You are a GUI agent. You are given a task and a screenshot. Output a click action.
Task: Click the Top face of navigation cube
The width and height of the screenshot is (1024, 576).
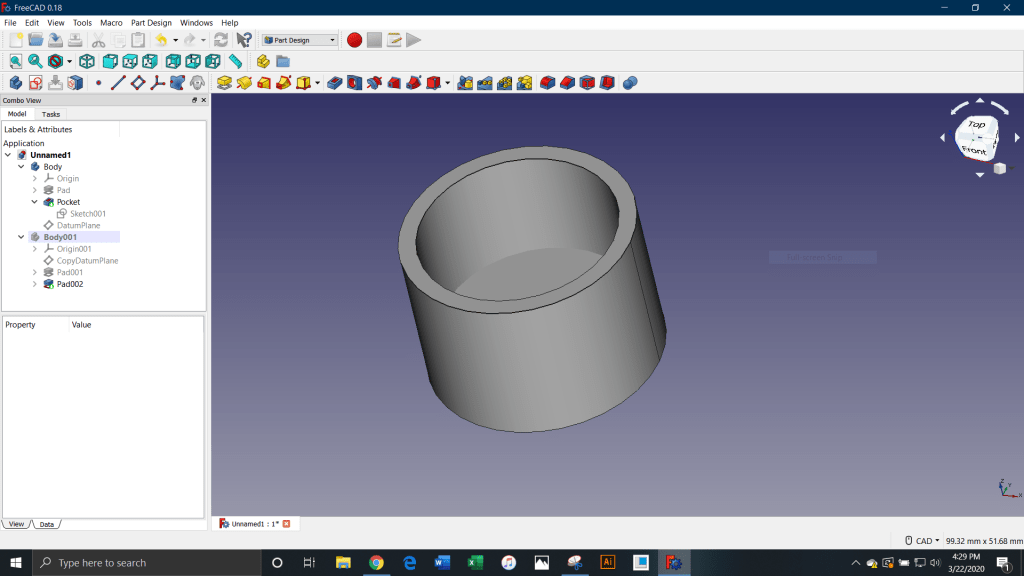[x=976, y=125]
